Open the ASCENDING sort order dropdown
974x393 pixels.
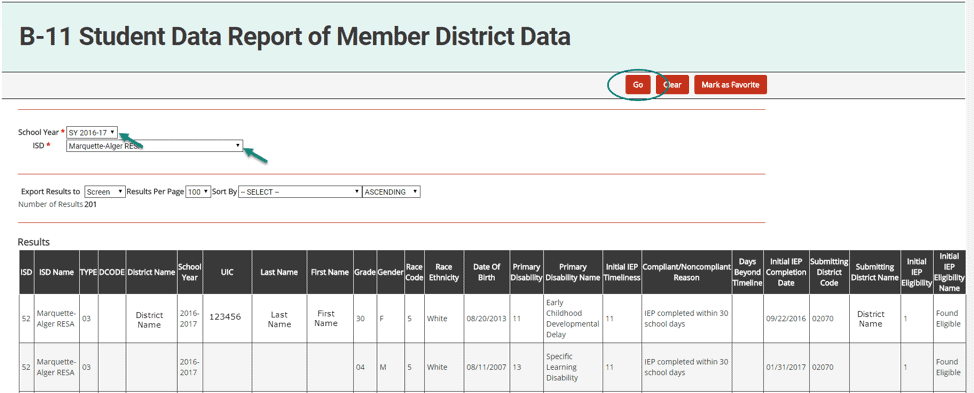pyautogui.click(x=391, y=192)
